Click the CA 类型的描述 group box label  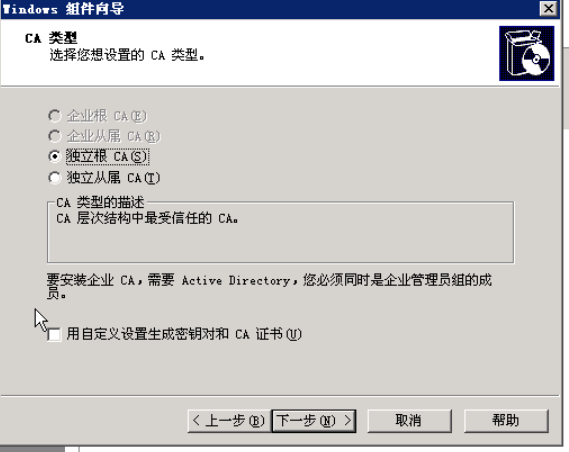click(x=100, y=202)
